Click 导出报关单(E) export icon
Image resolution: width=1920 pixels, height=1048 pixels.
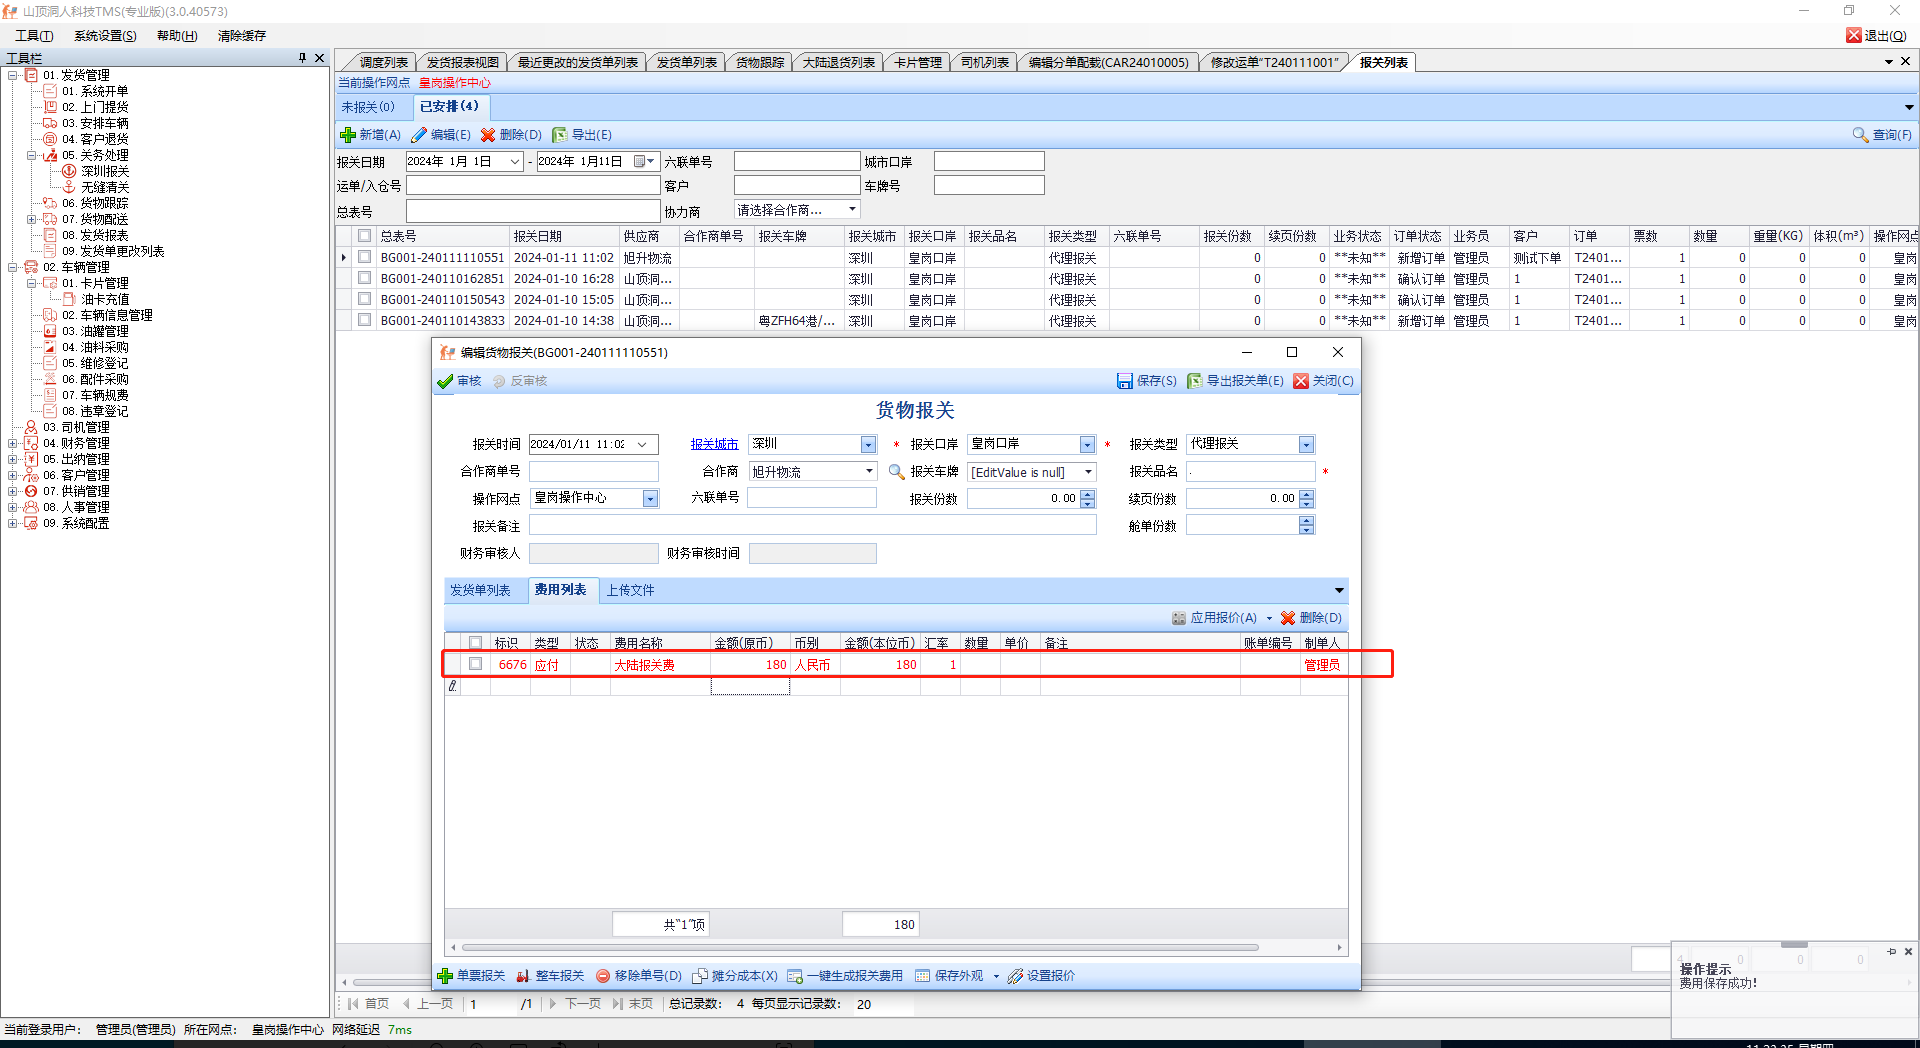(1195, 381)
